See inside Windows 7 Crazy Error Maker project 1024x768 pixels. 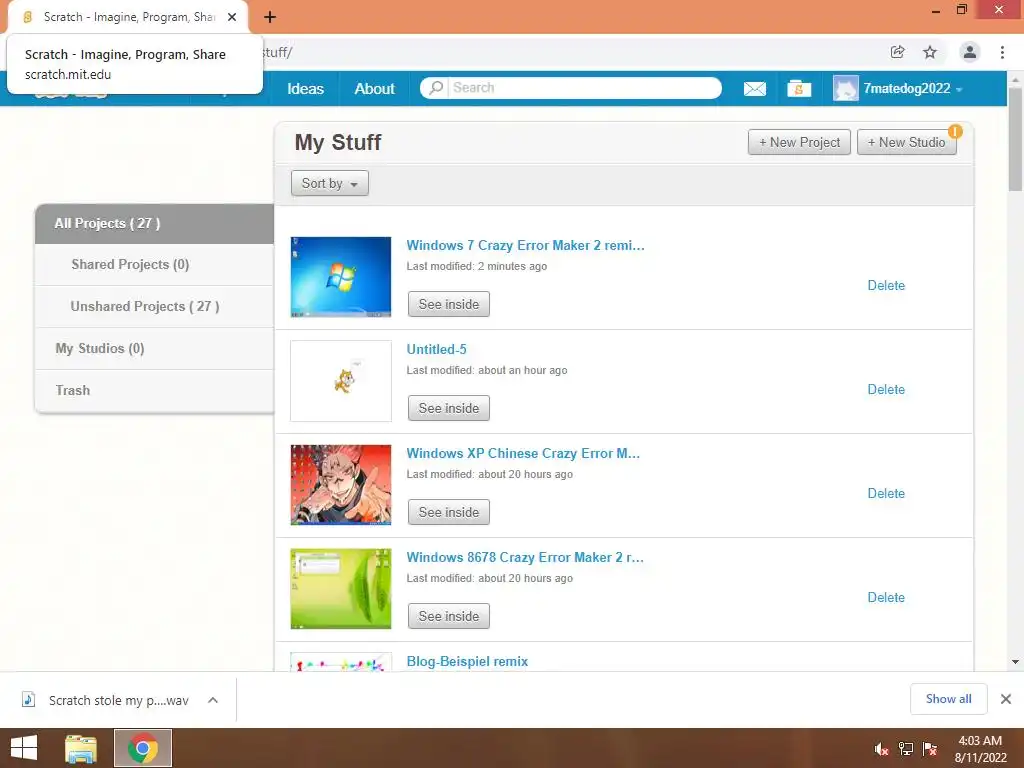pos(449,304)
